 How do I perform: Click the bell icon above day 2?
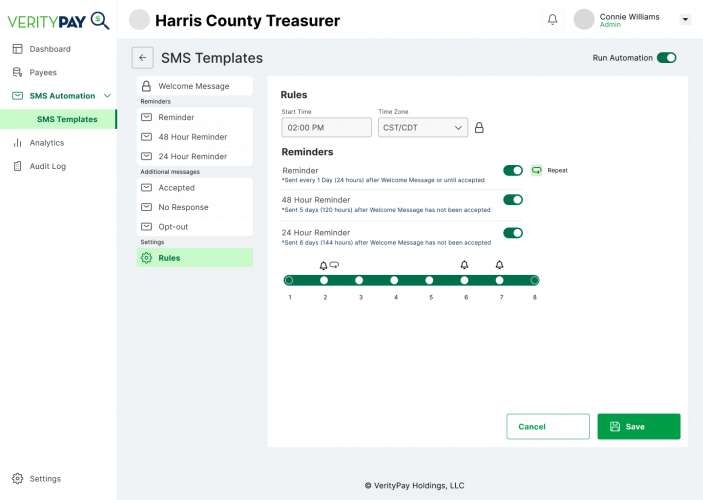(323, 265)
